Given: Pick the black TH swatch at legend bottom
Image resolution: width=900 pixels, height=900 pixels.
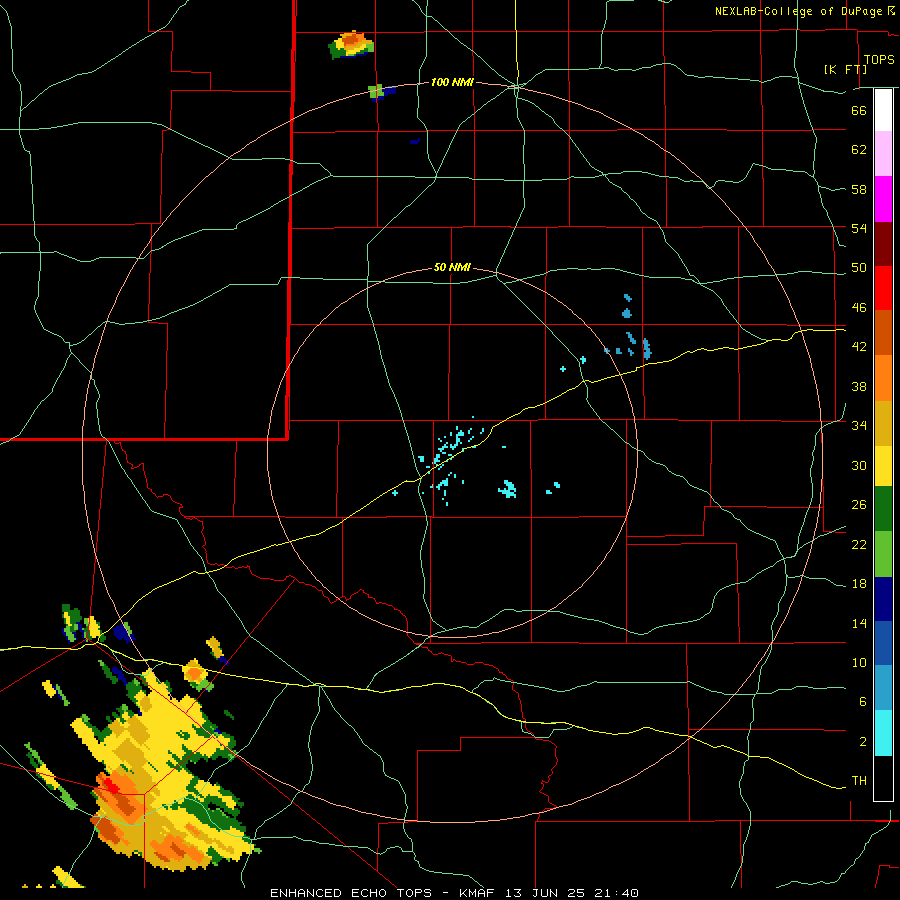Looking at the screenshot, I should 883,778.
